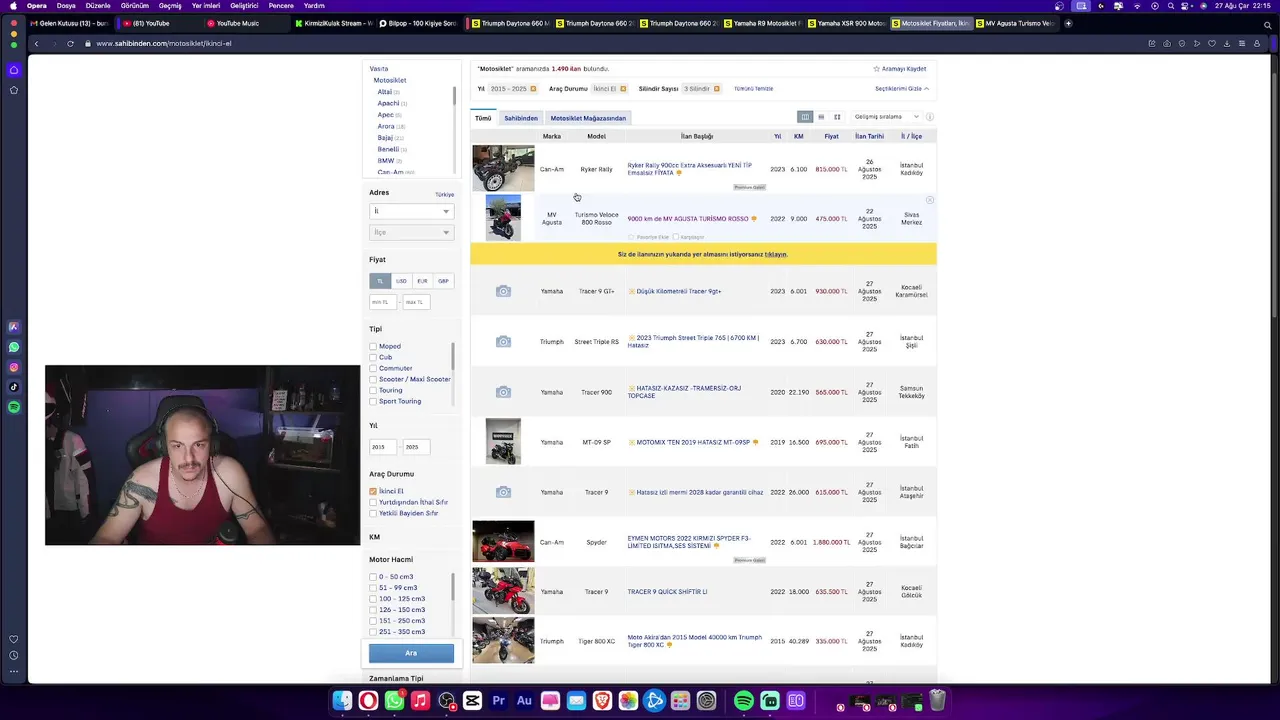1280x720 pixels.
Task: Open the İl province dropdown
Action: coord(411,211)
